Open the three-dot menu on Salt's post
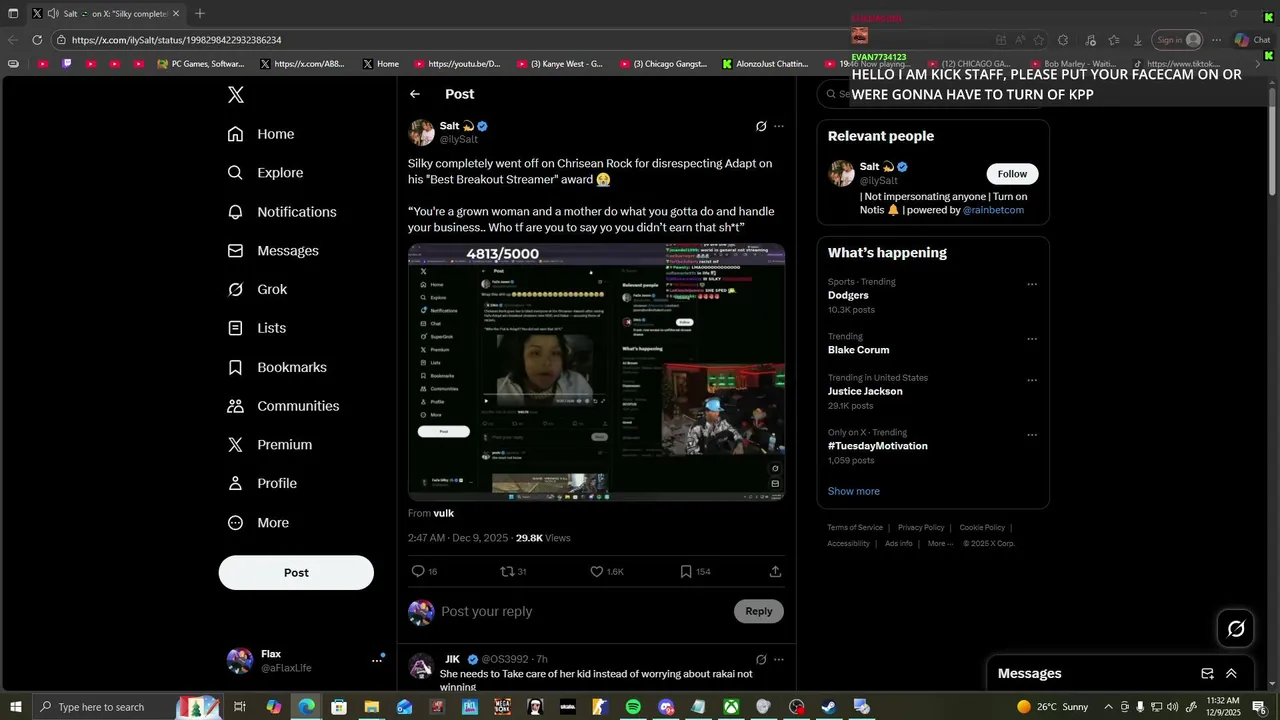This screenshot has width=1280, height=720. [x=779, y=127]
